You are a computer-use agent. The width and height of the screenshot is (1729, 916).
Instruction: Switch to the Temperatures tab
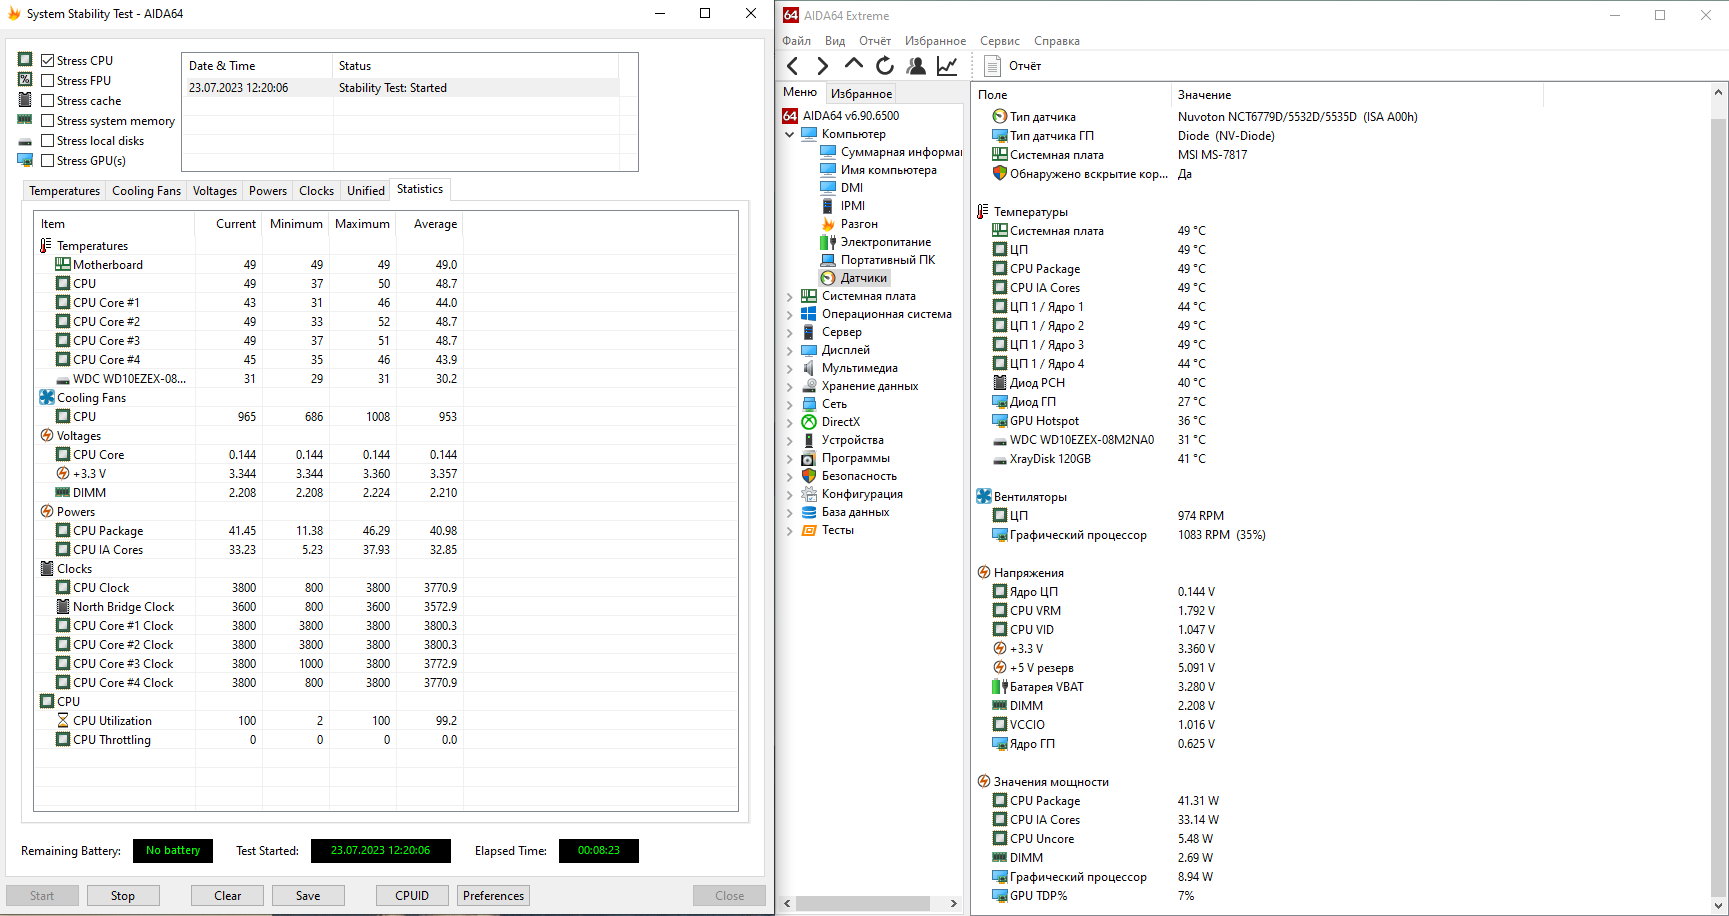[x=64, y=191]
